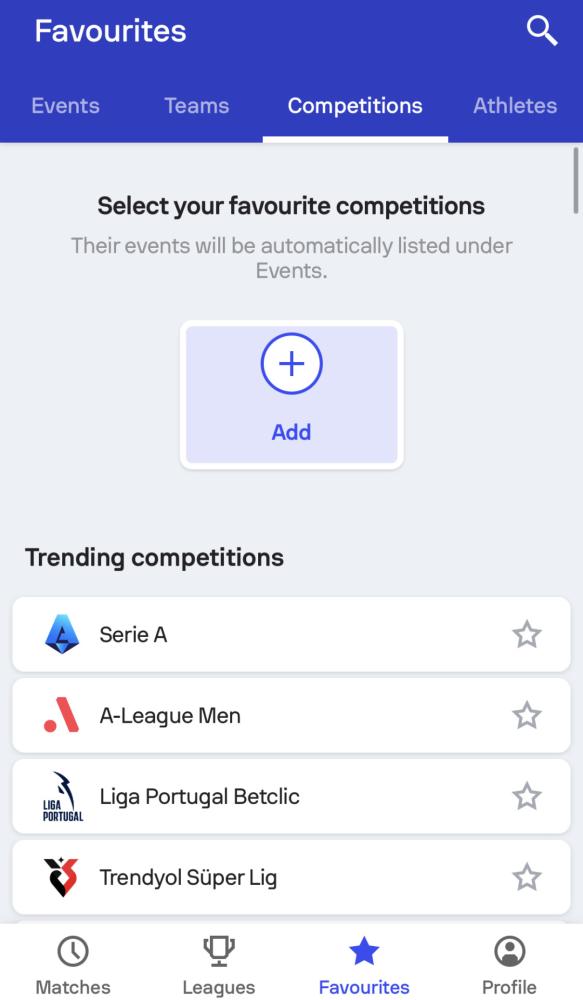Switch to the Events tab
Image resolution: width=583 pixels, height=1000 pixels.
(x=66, y=106)
